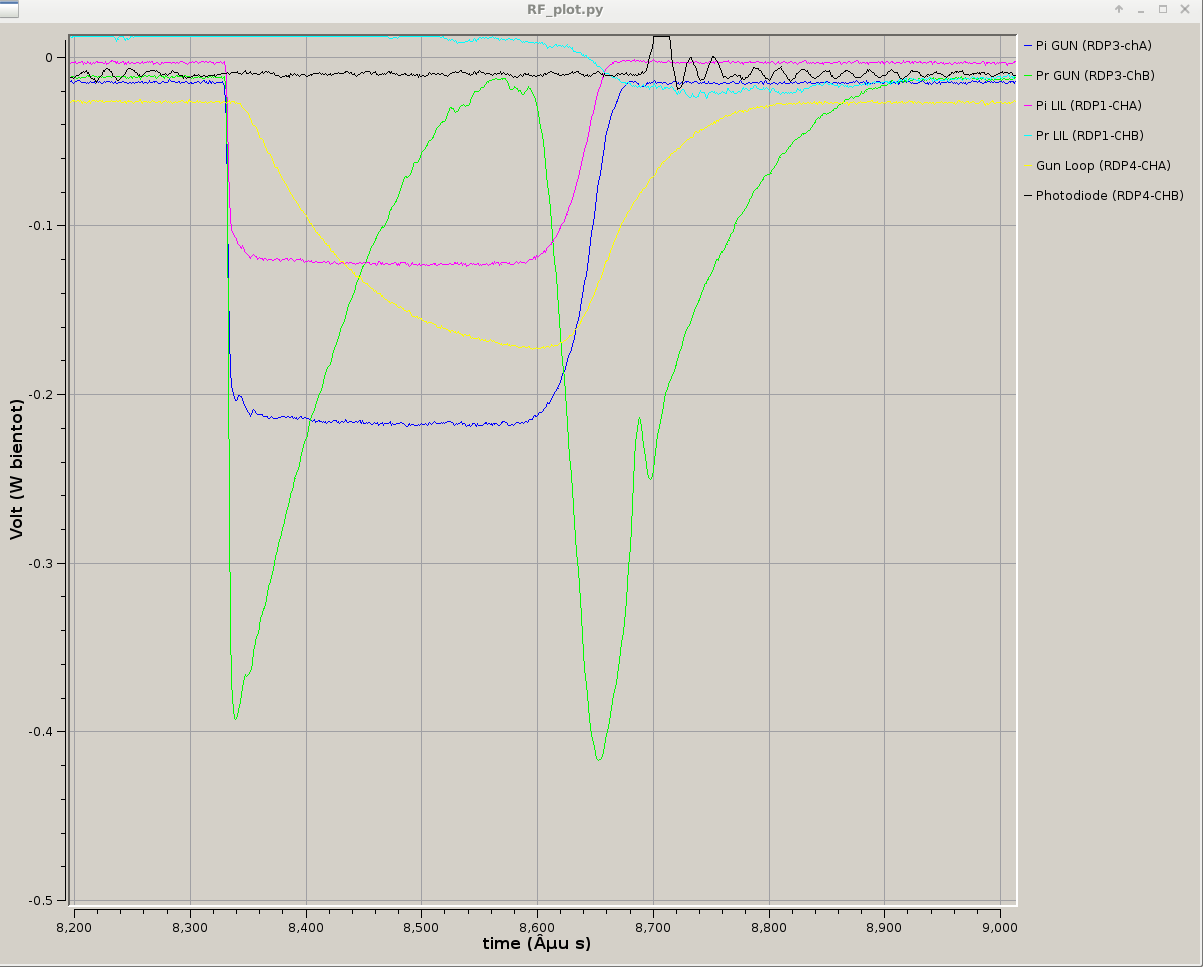The width and height of the screenshot is (1203, 967).
Task: Click the Volt (W bientot) axis label
Action: pos(16,469)
